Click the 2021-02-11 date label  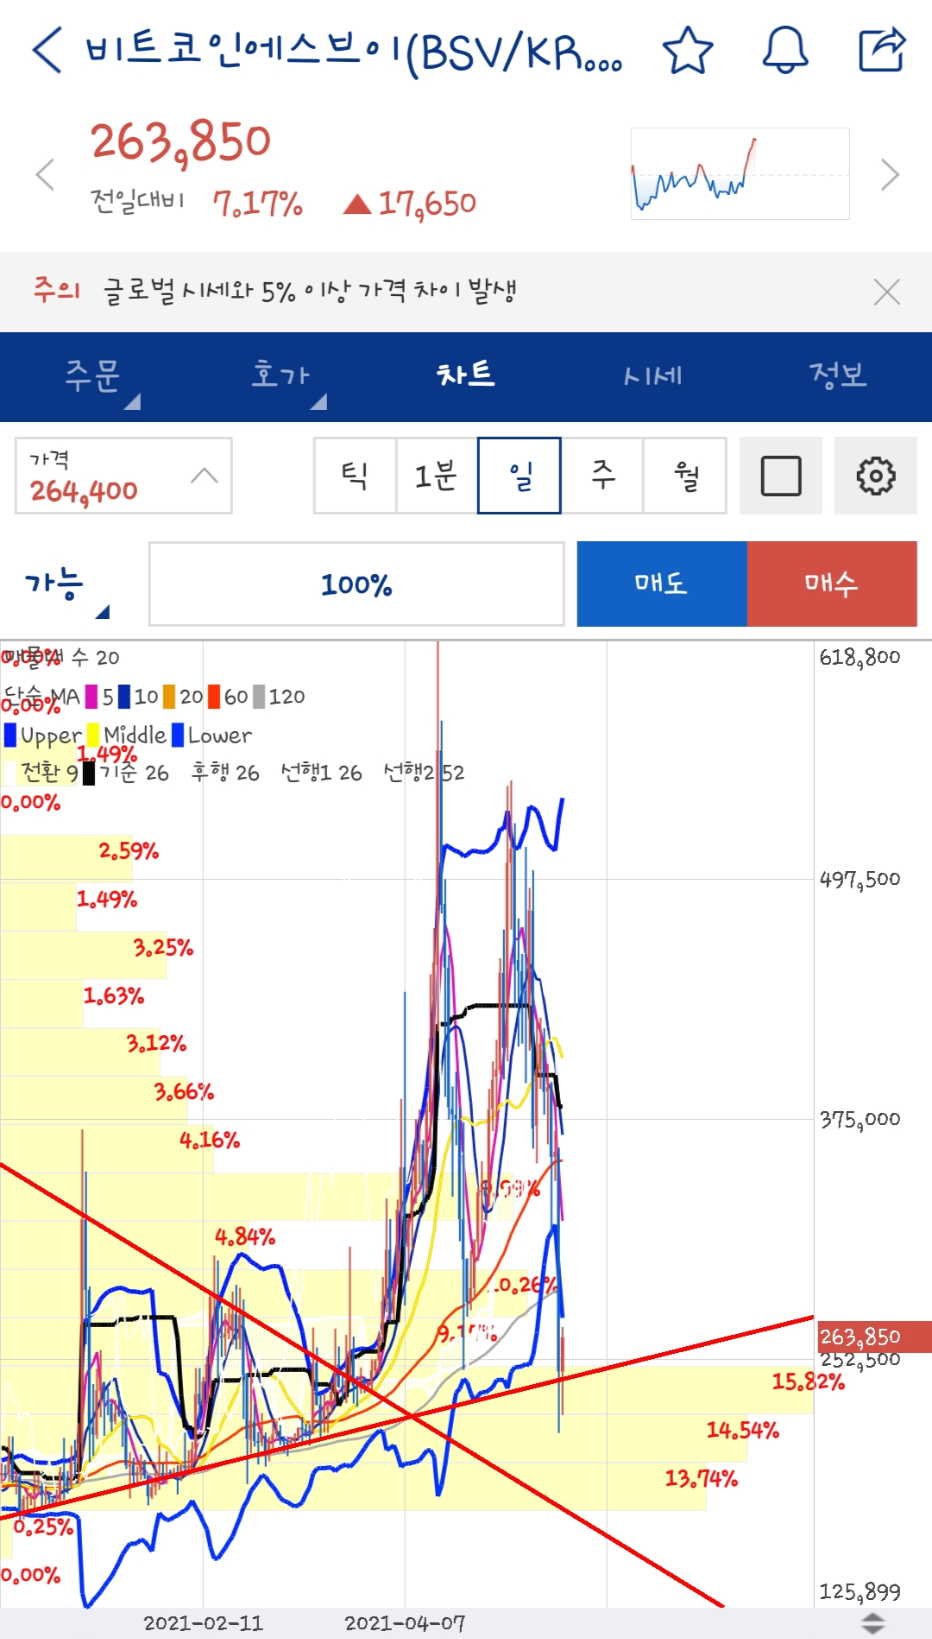tap(203, 1623)
